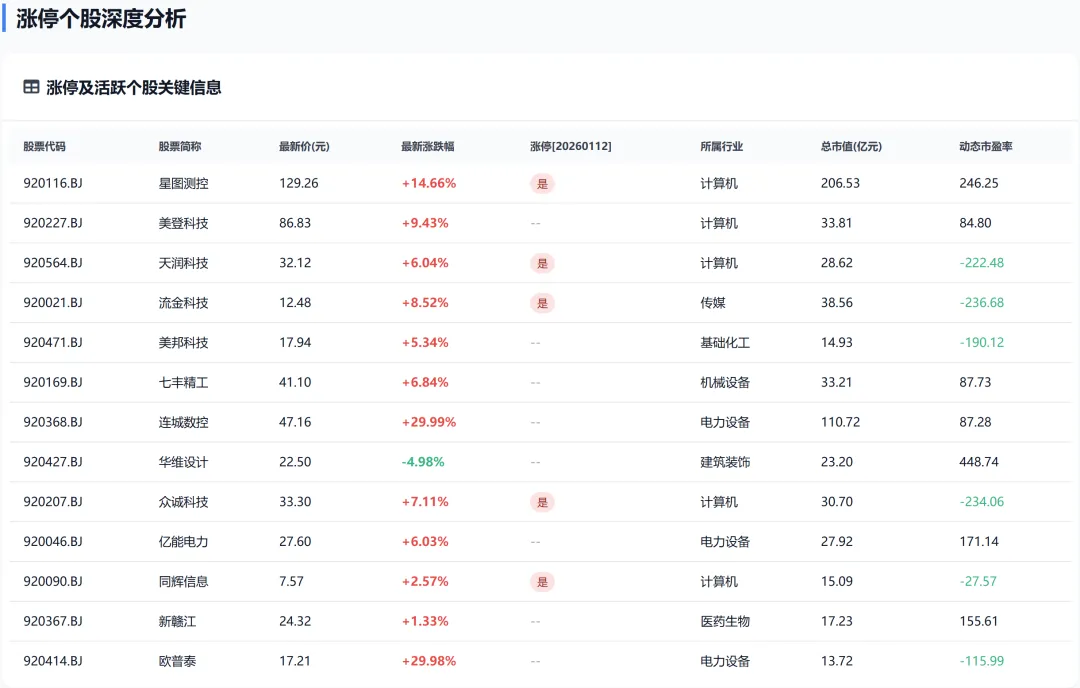Select stock name 连城数控
This screenshot has width=1080, height=688.
tap(183, 422)
